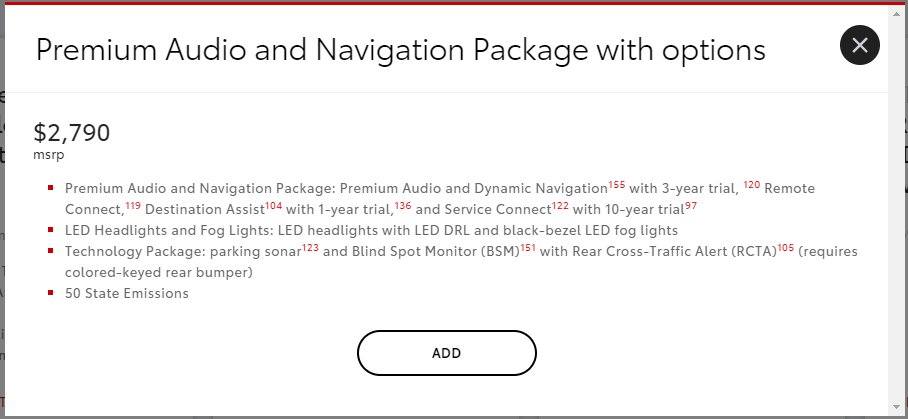Viewport: 908px width, 419px height.
Task: Click the scrollbar down arrow
Action: click(x=898, y=409)
